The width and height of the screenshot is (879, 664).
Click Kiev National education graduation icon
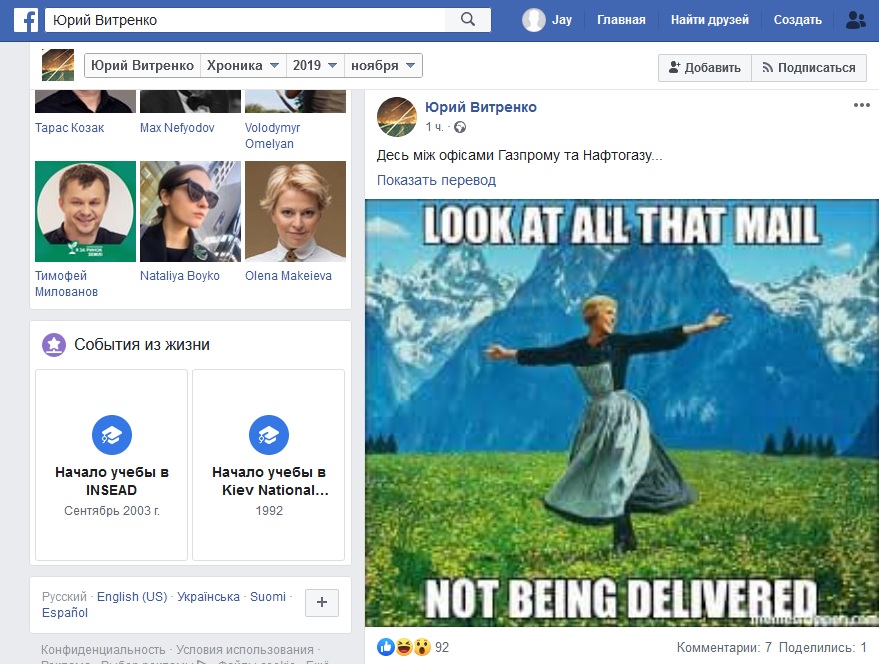pyautogui.click(x=269, y=435)
